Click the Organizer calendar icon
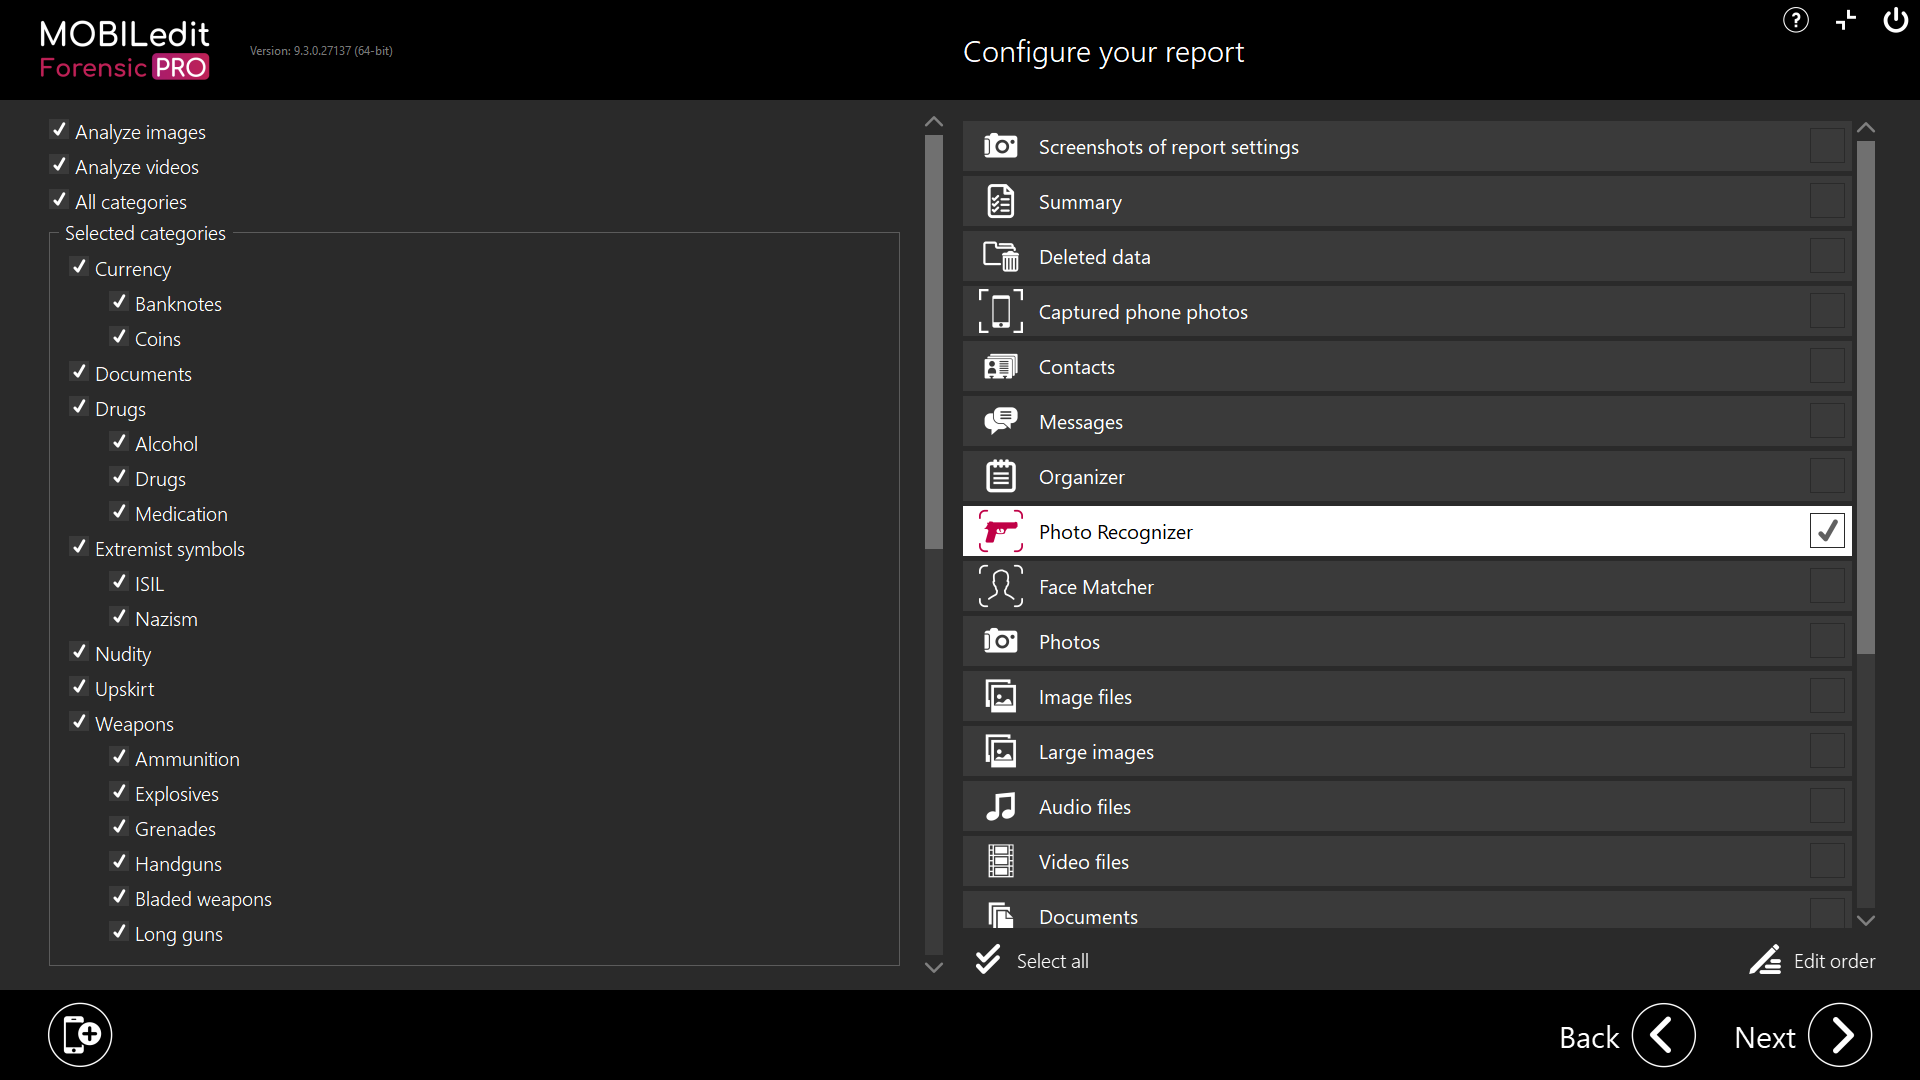Screen dimensions: 1920x1080 [1000, 477]
